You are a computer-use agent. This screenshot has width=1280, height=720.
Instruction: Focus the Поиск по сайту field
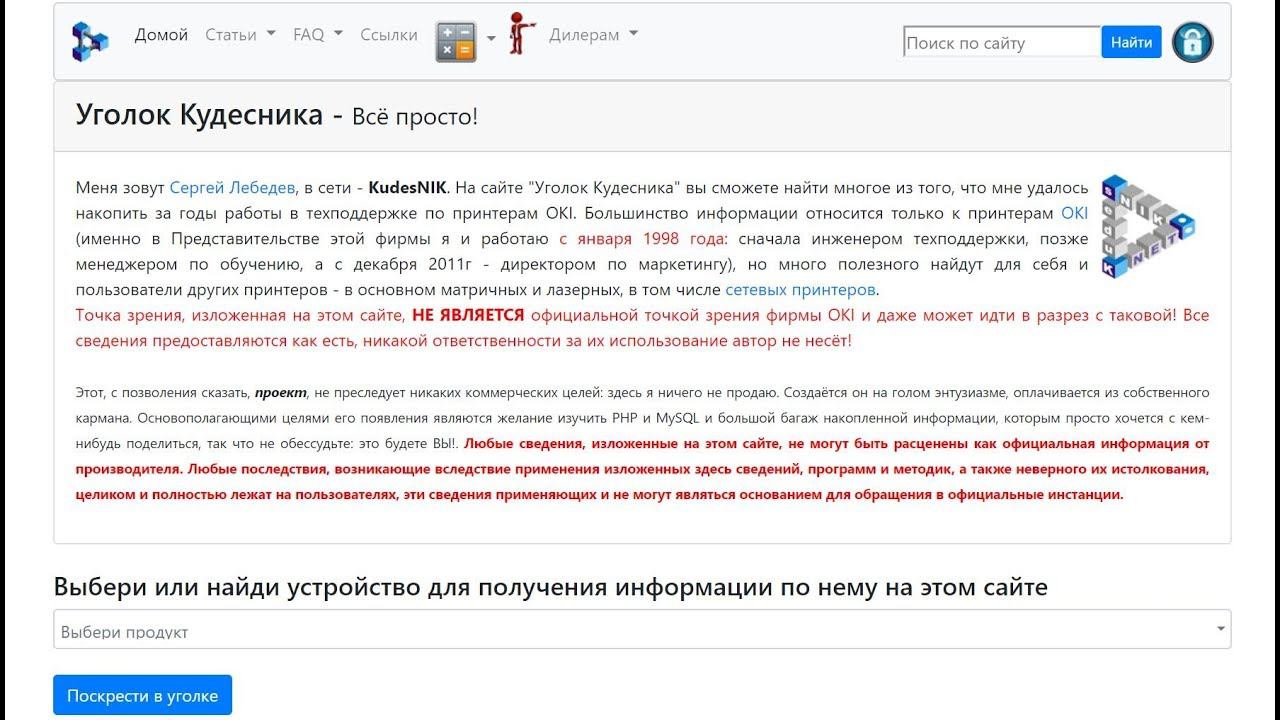click(x=1002, y=42)
